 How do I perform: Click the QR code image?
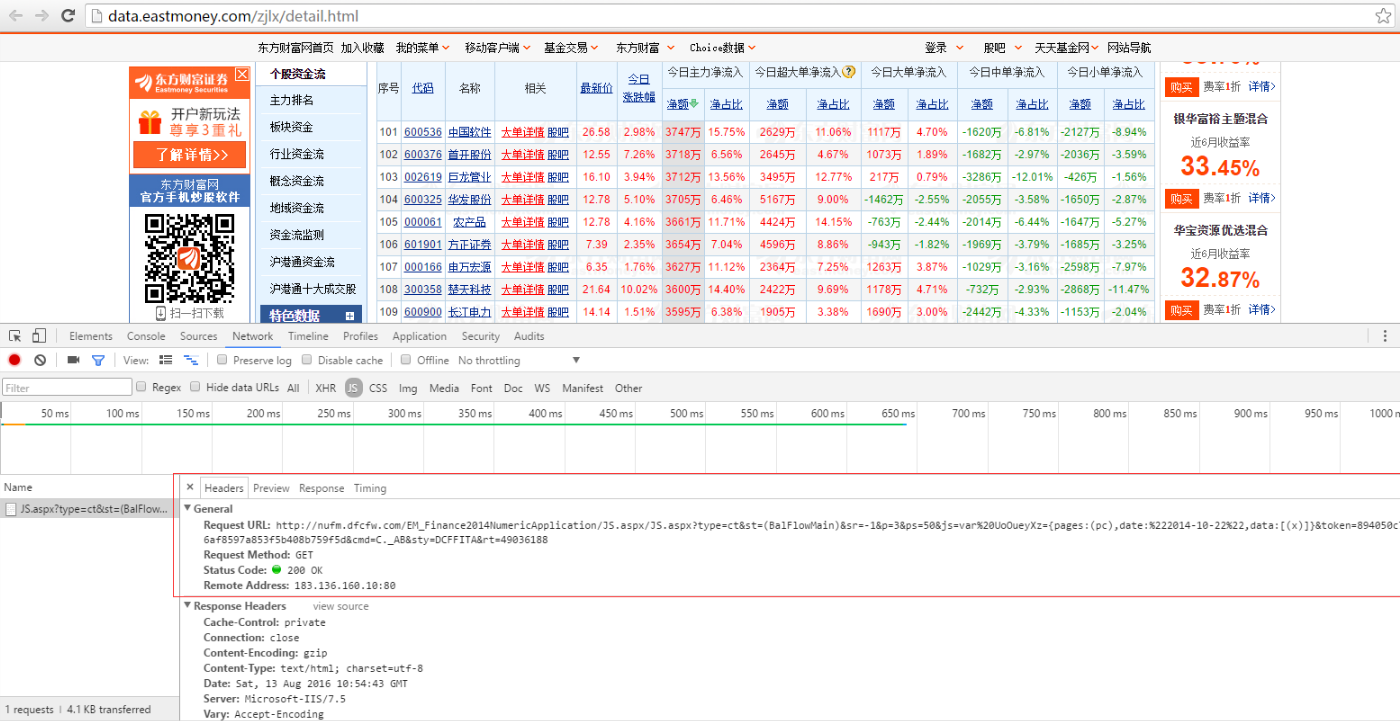[190, 258]
